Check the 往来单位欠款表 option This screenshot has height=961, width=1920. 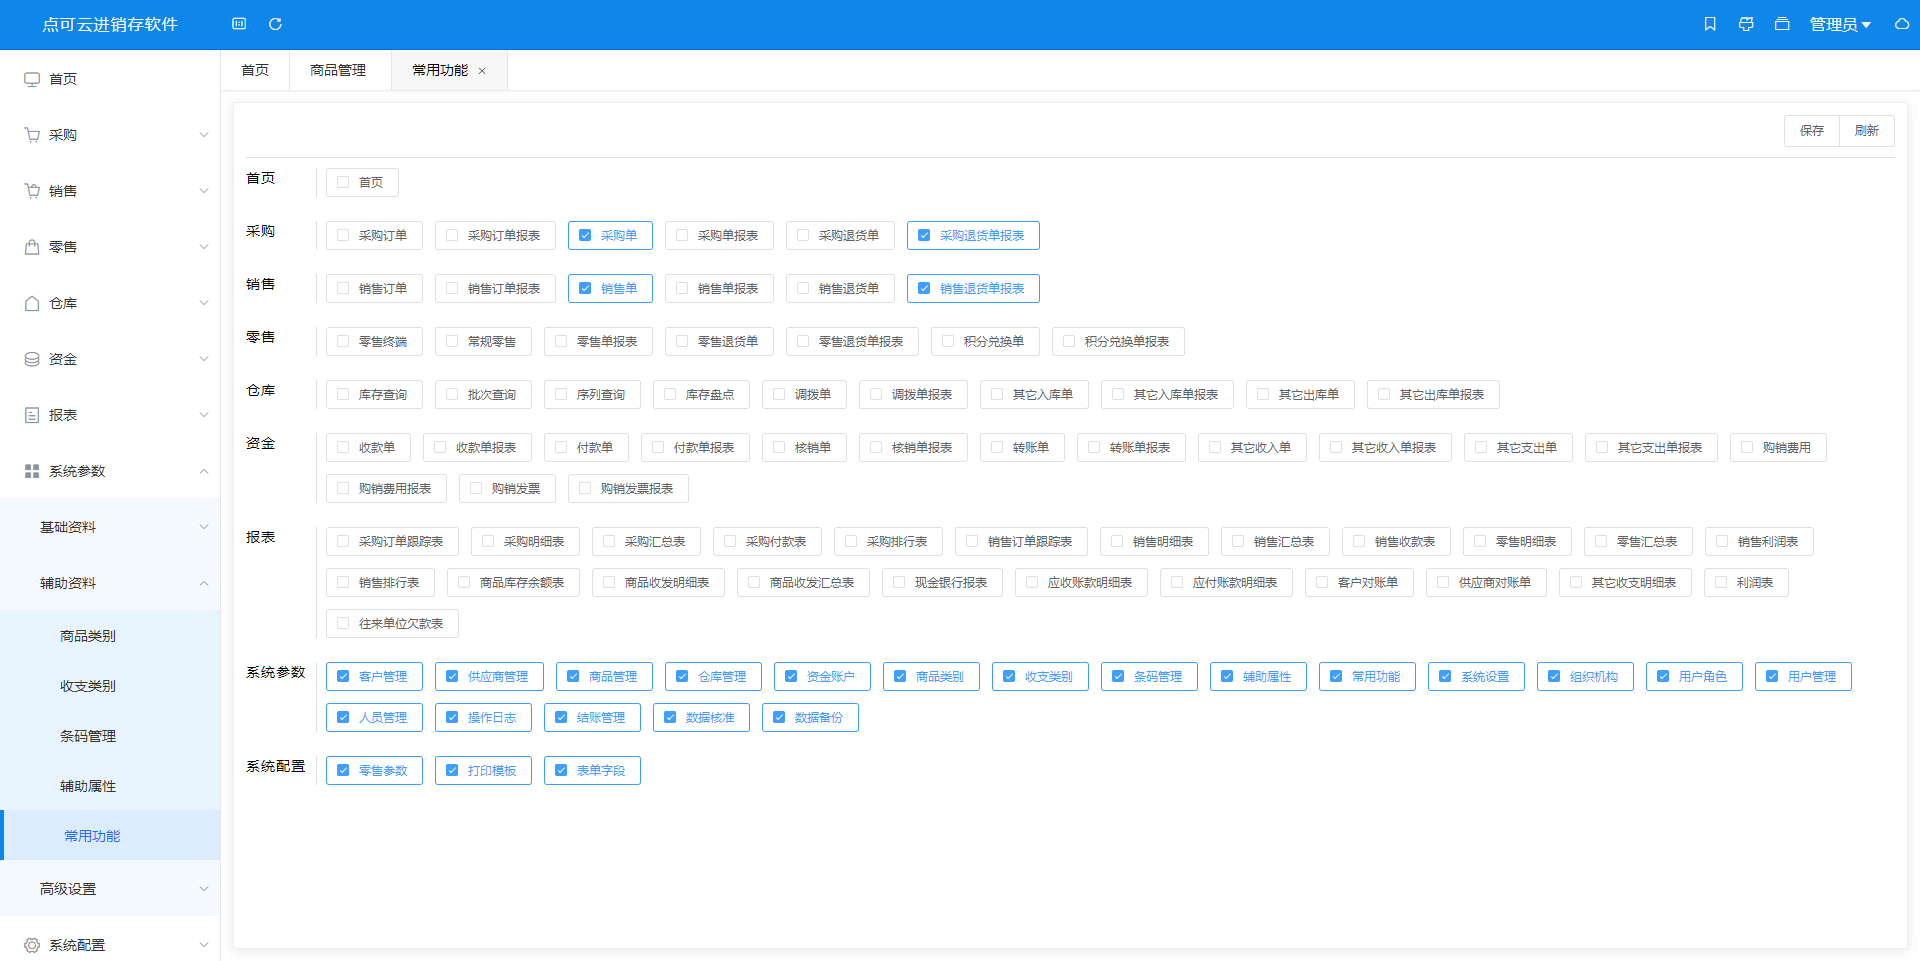click(x=392, y=623)
